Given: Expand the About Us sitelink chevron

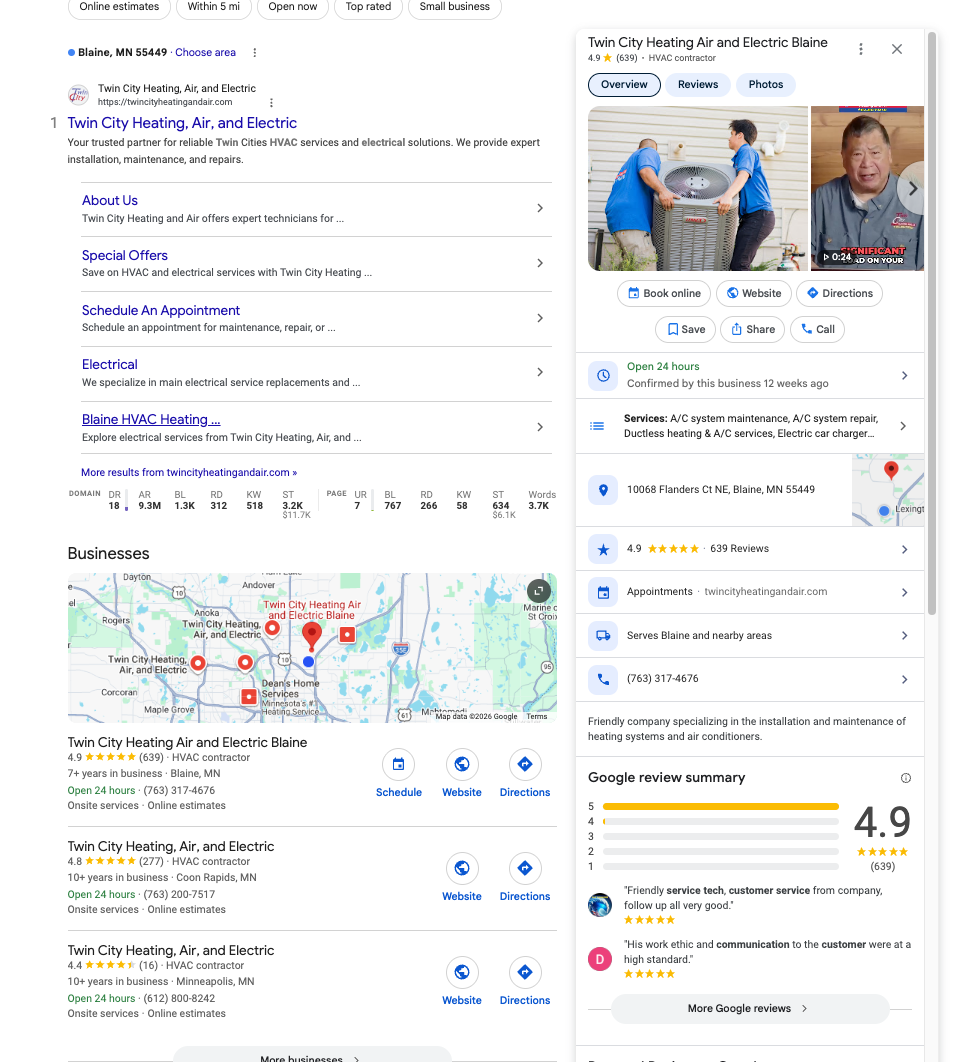Looking at the screenshot, I should pyautogui.click(x=540, y=208).
